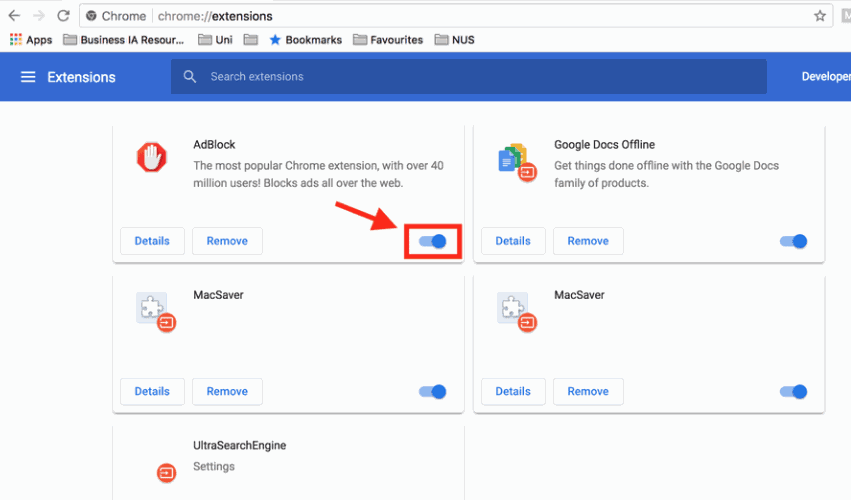Open the NUS bookmarks folder
Viewport: 851px width, 500px height.
click(455, 40)
